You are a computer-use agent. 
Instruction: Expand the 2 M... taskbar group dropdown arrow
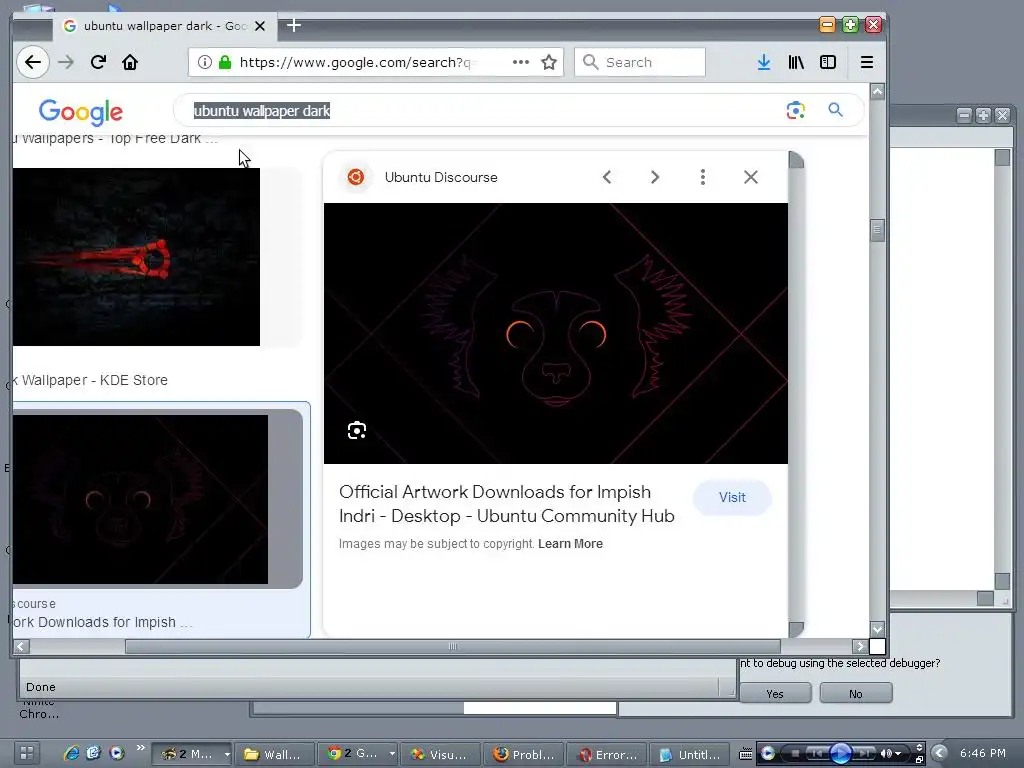pyautogui.click(x=227, y=754)
